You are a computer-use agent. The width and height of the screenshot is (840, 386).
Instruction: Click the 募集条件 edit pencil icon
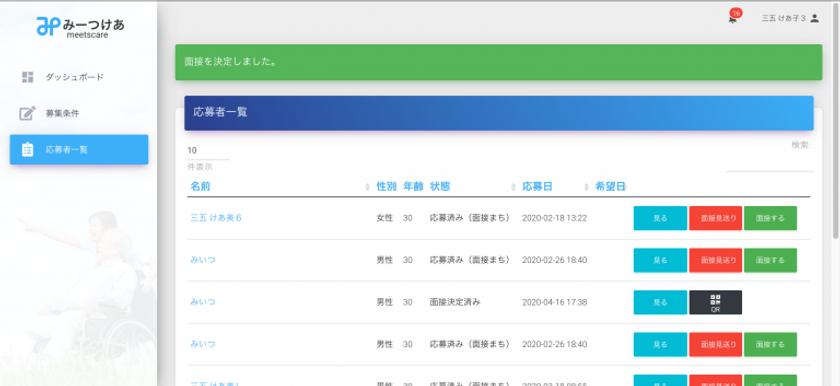[27, 113]
